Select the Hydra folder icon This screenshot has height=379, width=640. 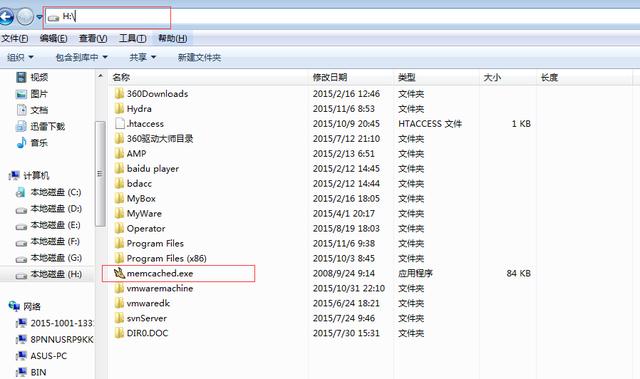(119, 109)
